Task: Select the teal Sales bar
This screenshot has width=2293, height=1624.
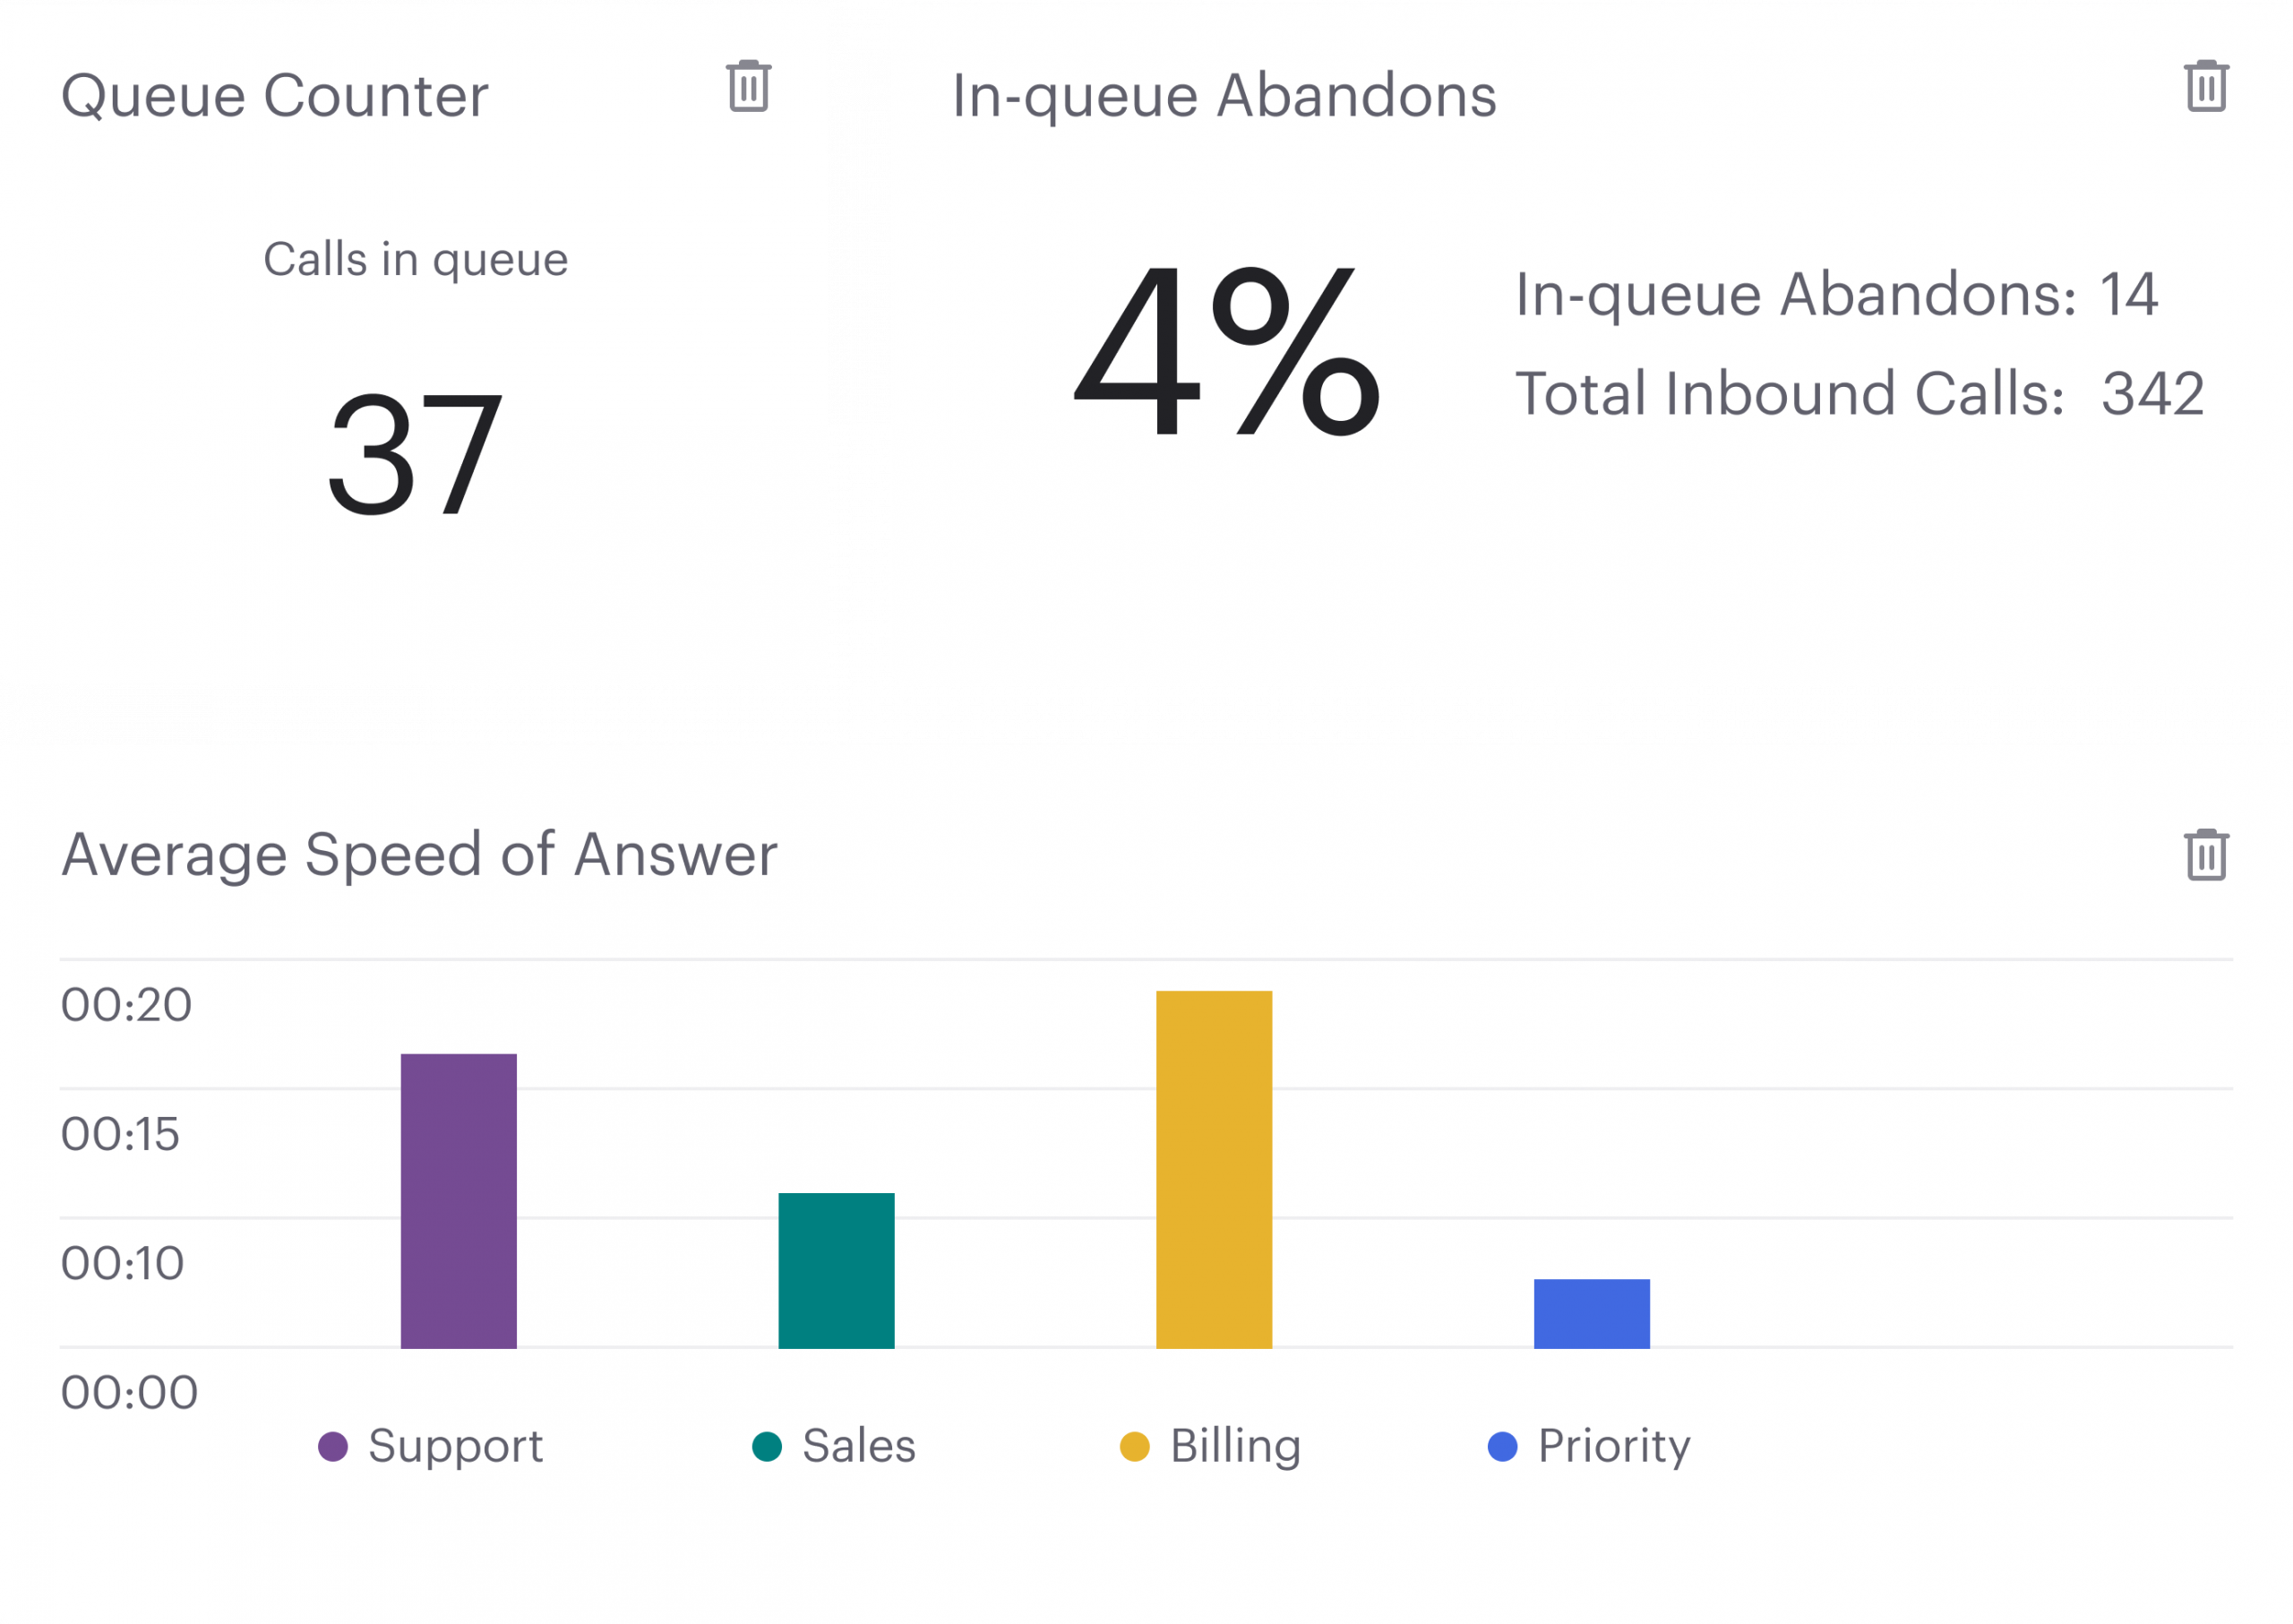Action: tap(836, 1270)
